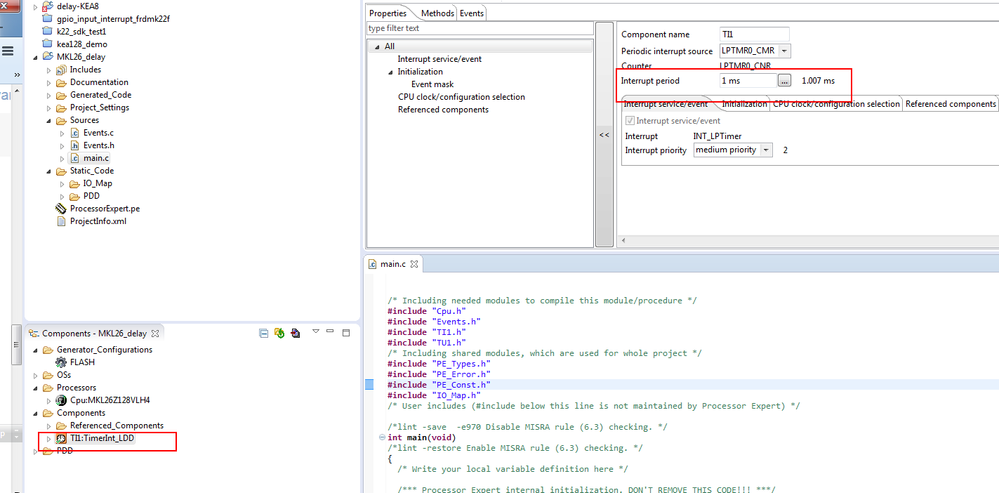Fold the int main(void) function in the editor
The height and width of the screenshot is (493, 999).
tap(382, 438)
